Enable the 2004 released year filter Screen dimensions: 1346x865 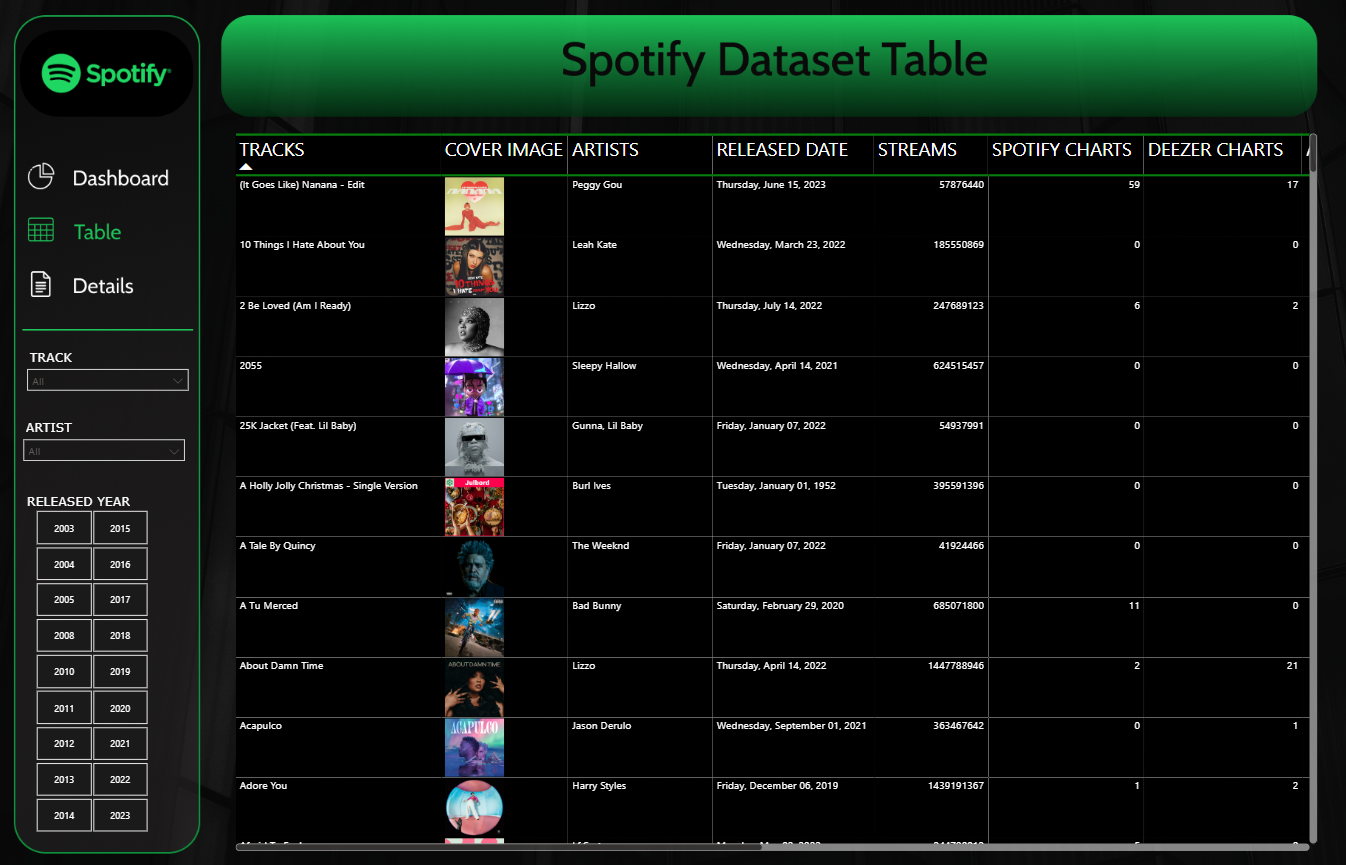click(x=64, y=564)
